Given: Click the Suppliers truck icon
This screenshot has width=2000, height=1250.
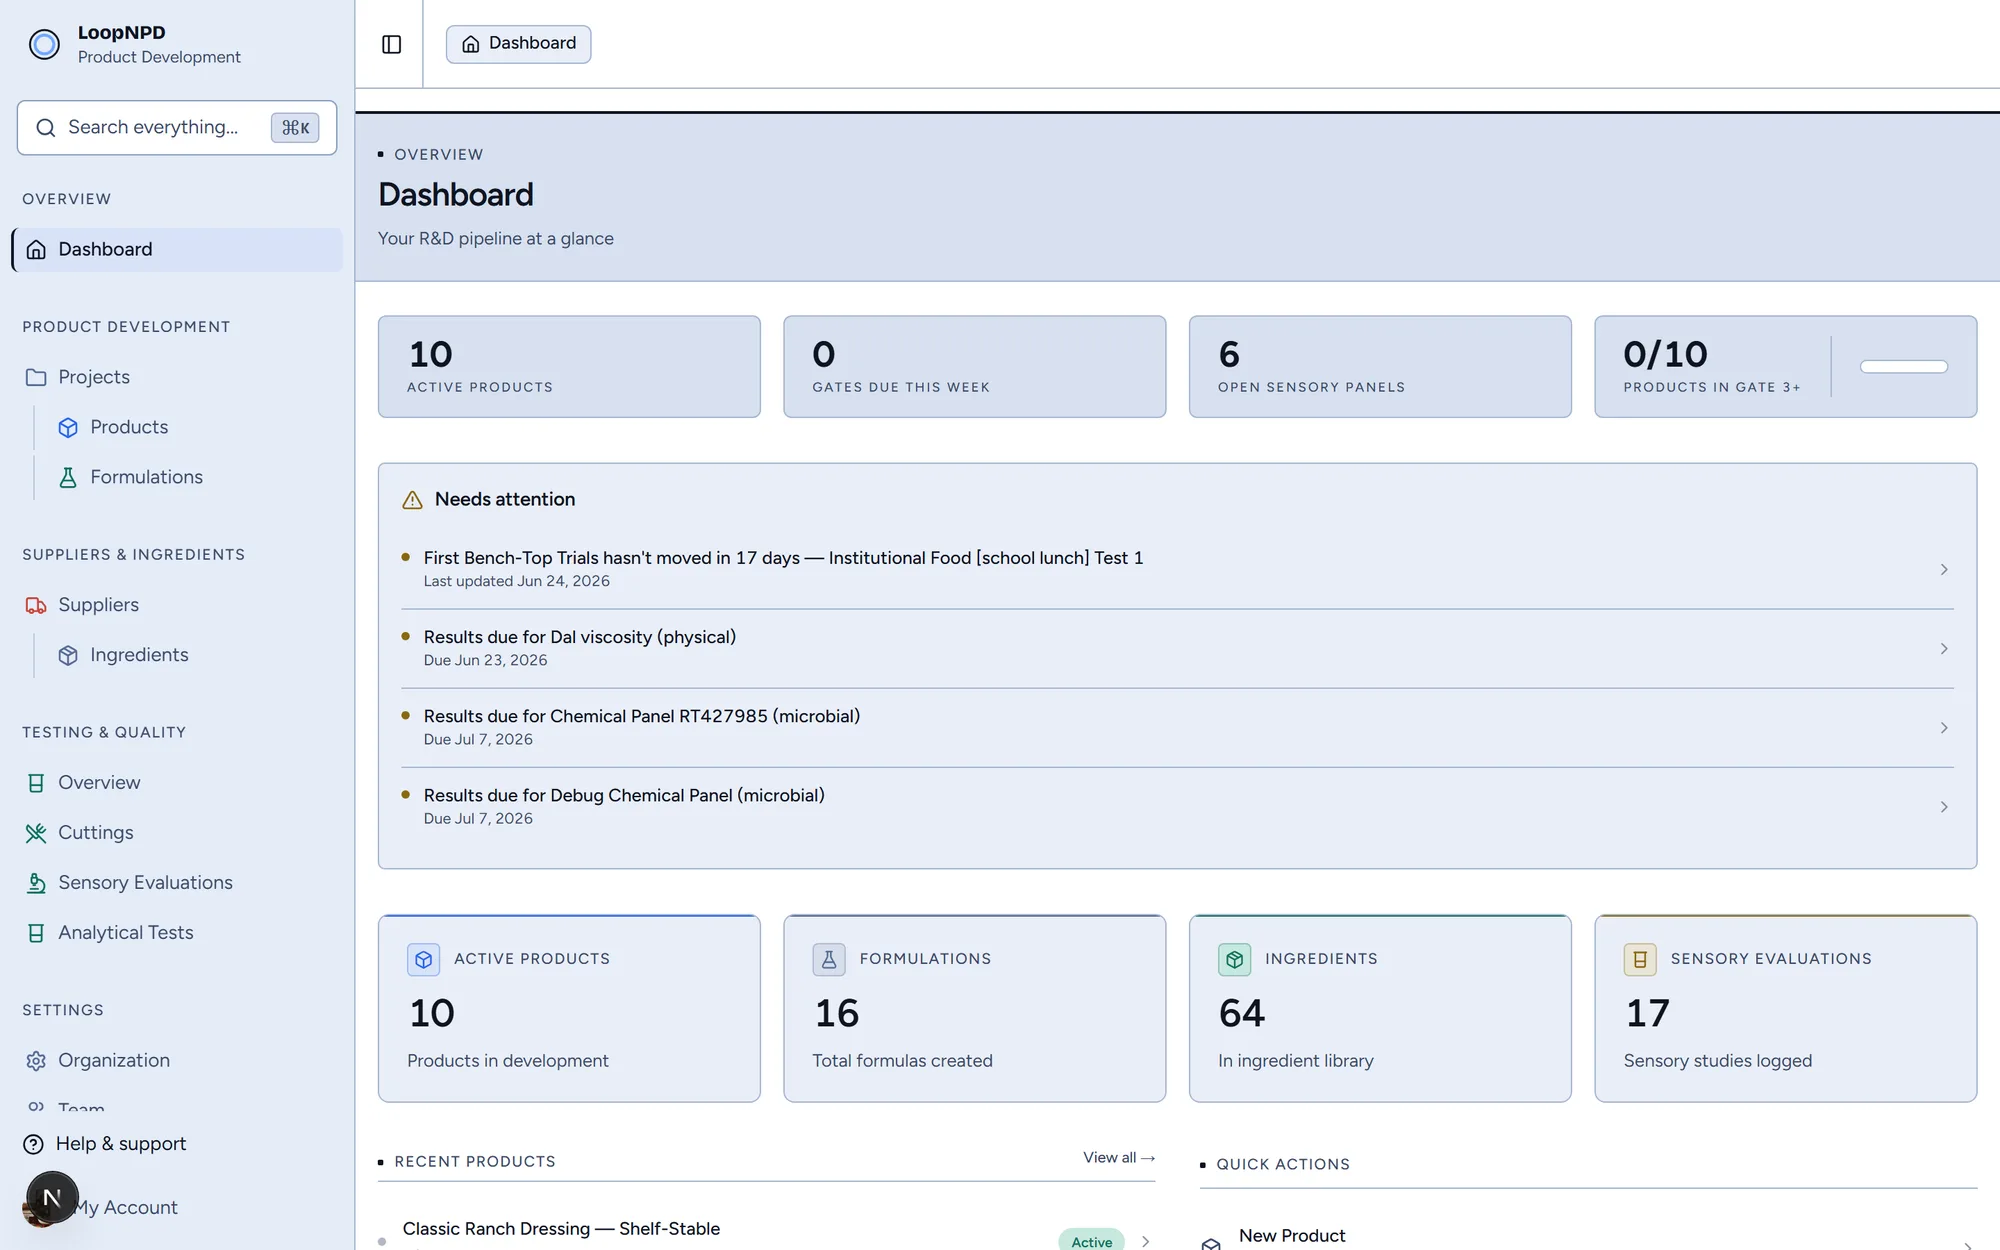Looking at the screenshot, I should pyautogui.click(x=36, y=606).
